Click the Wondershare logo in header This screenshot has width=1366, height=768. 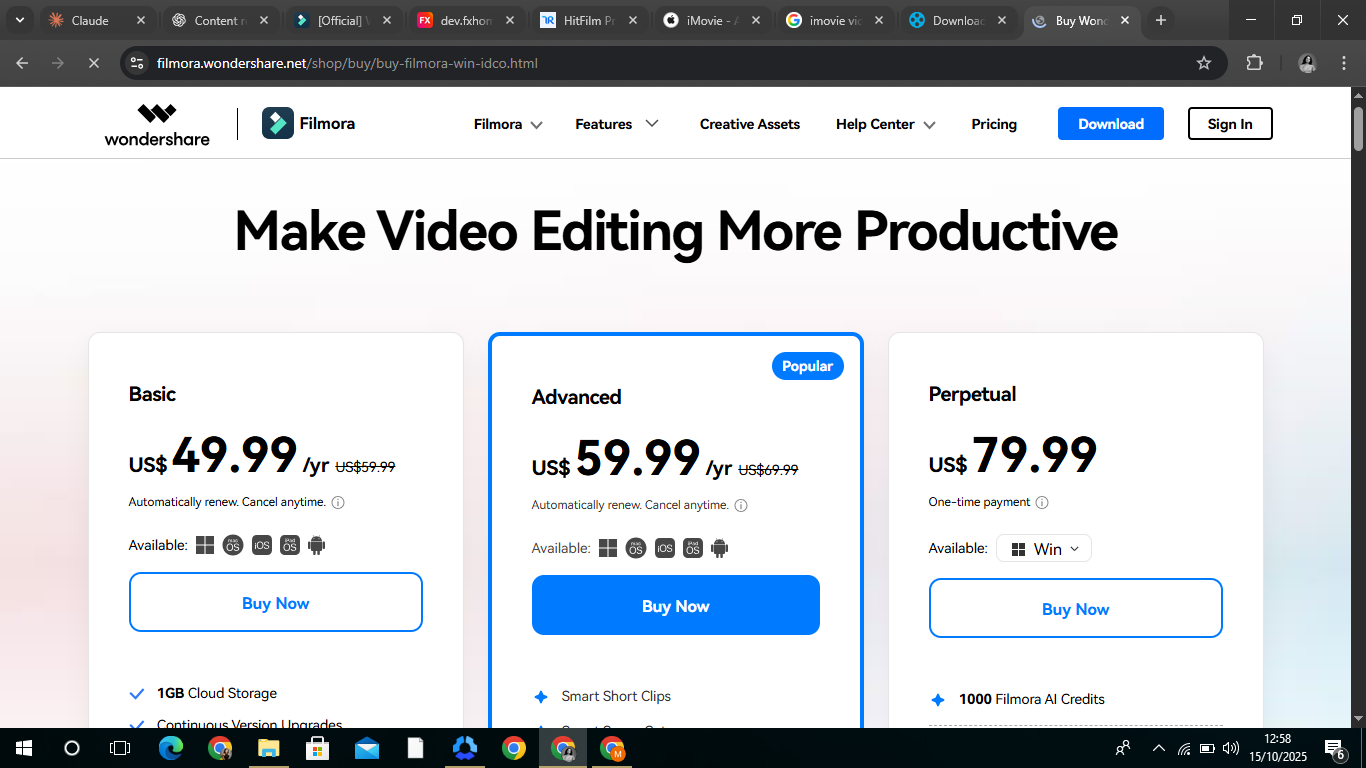coord(157,124)
